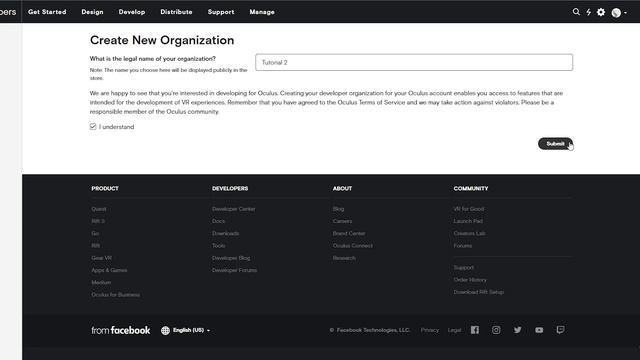Open the VR for Good link

coord(469,209)
